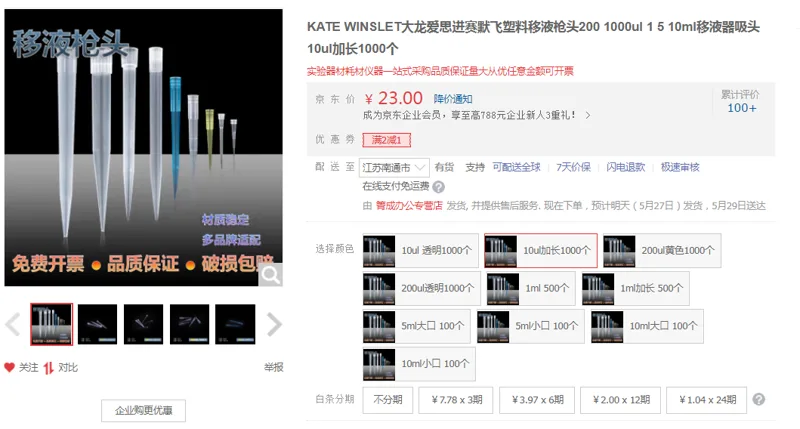The width and height of the screenshot is (800, 429).
Task: Click the KATE WINSLET product title
Action: point(534,38)
